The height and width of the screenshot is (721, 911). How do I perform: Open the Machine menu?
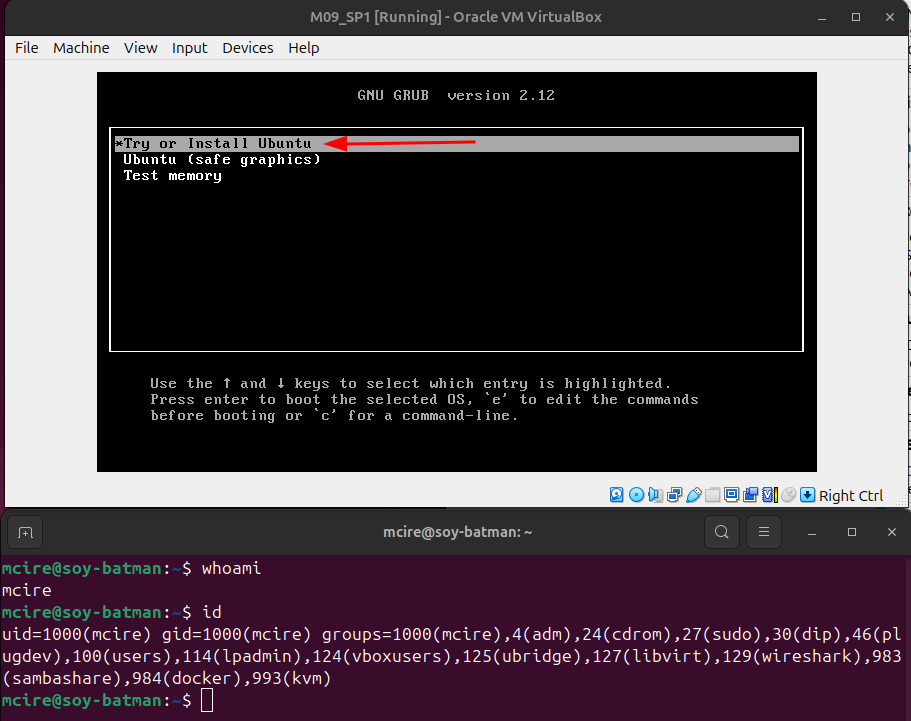point(81,48)
